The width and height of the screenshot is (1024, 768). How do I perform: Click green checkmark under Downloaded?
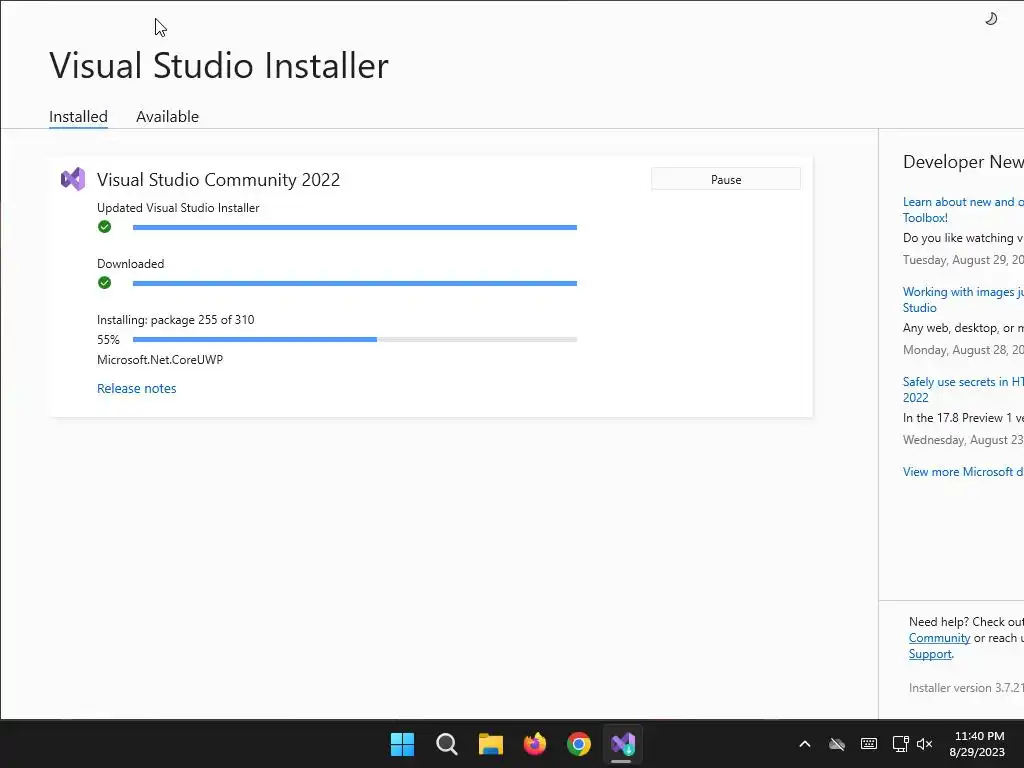coord(104,283)
